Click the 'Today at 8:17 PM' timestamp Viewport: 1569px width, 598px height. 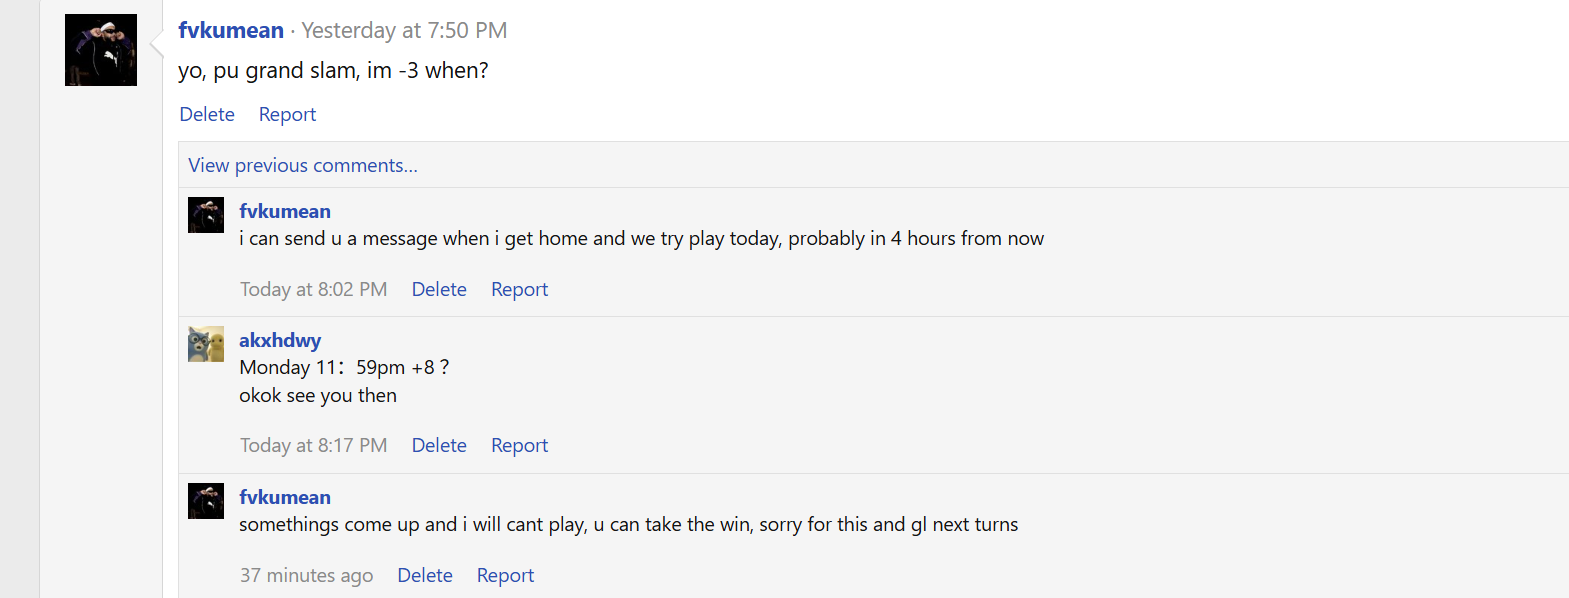[x=313, y=446]
